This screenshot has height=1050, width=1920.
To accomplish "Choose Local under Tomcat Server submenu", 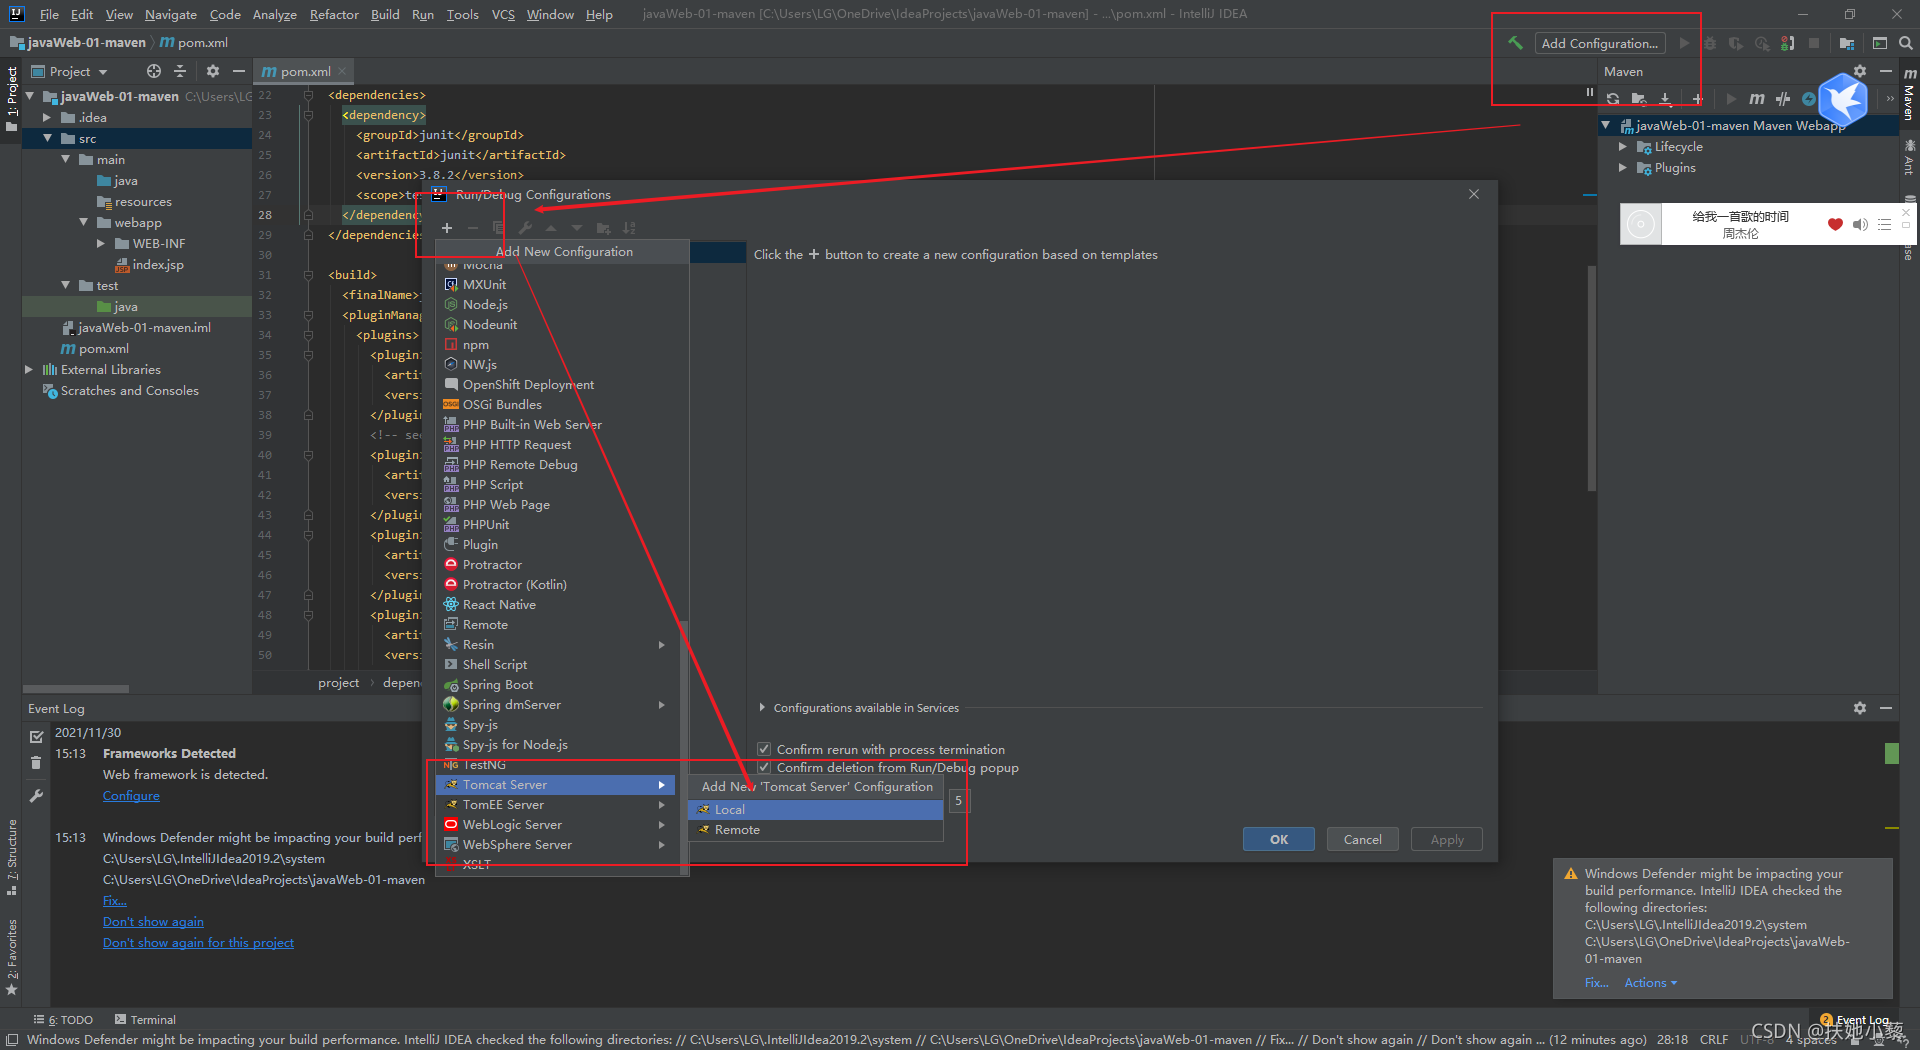I will pos(815,810).
